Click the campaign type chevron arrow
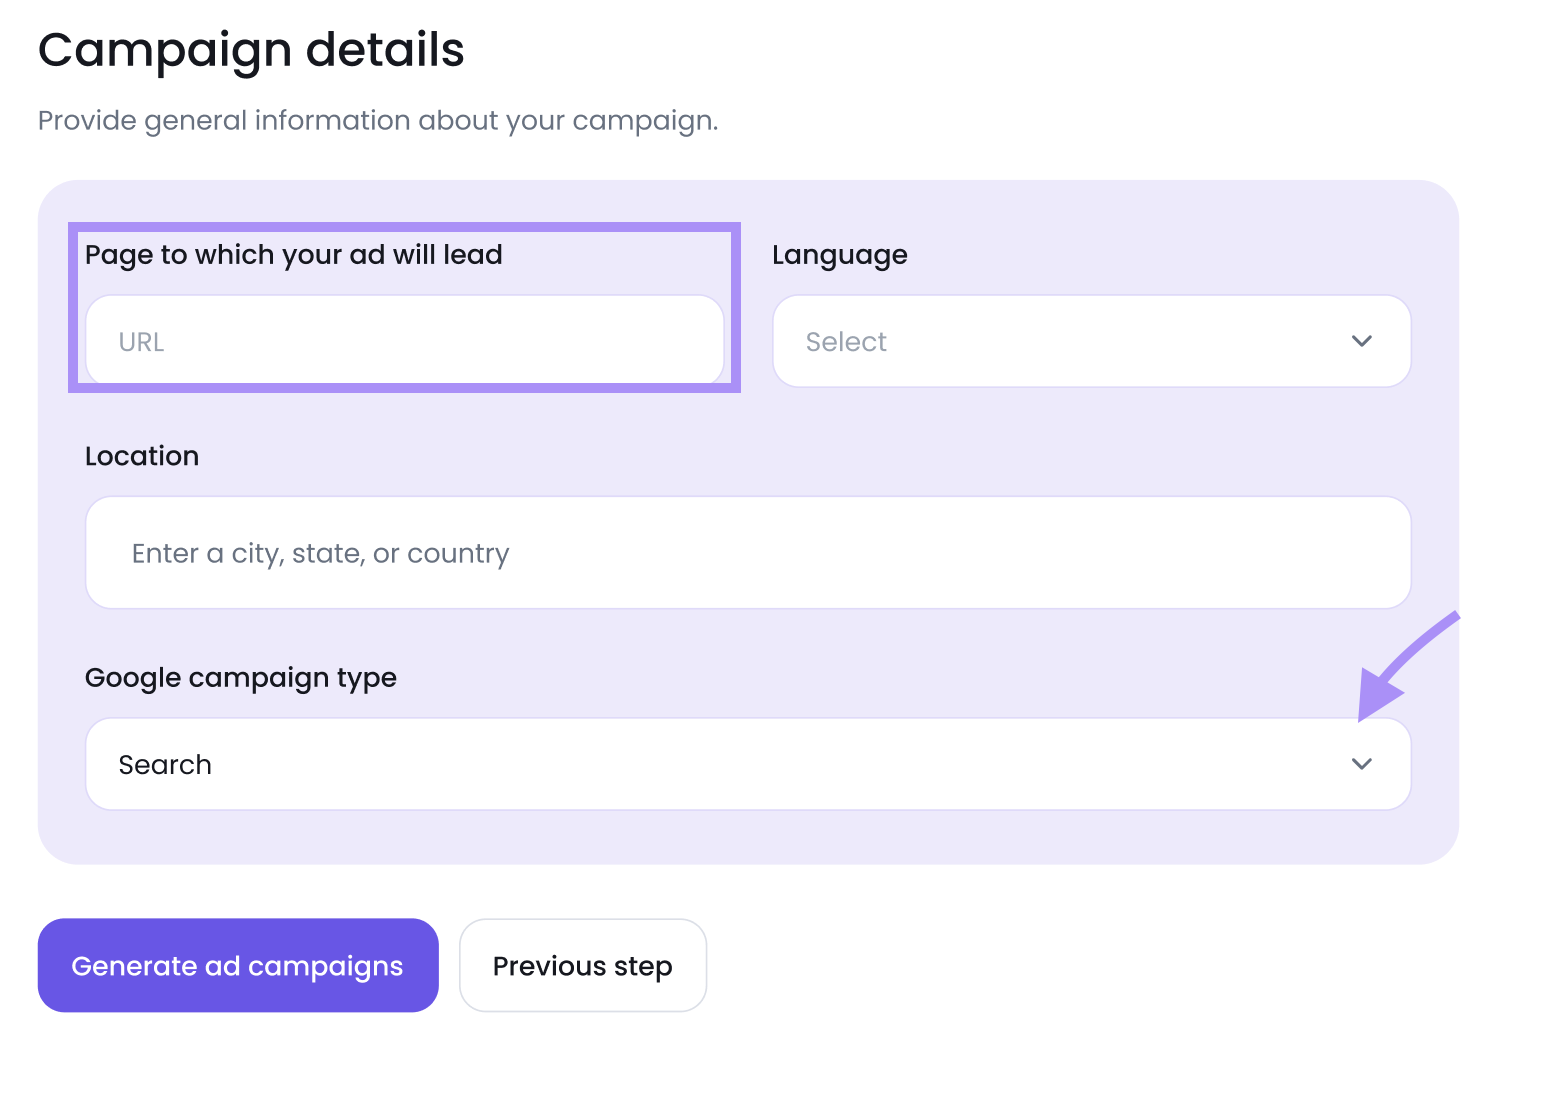 (1361, 765)
